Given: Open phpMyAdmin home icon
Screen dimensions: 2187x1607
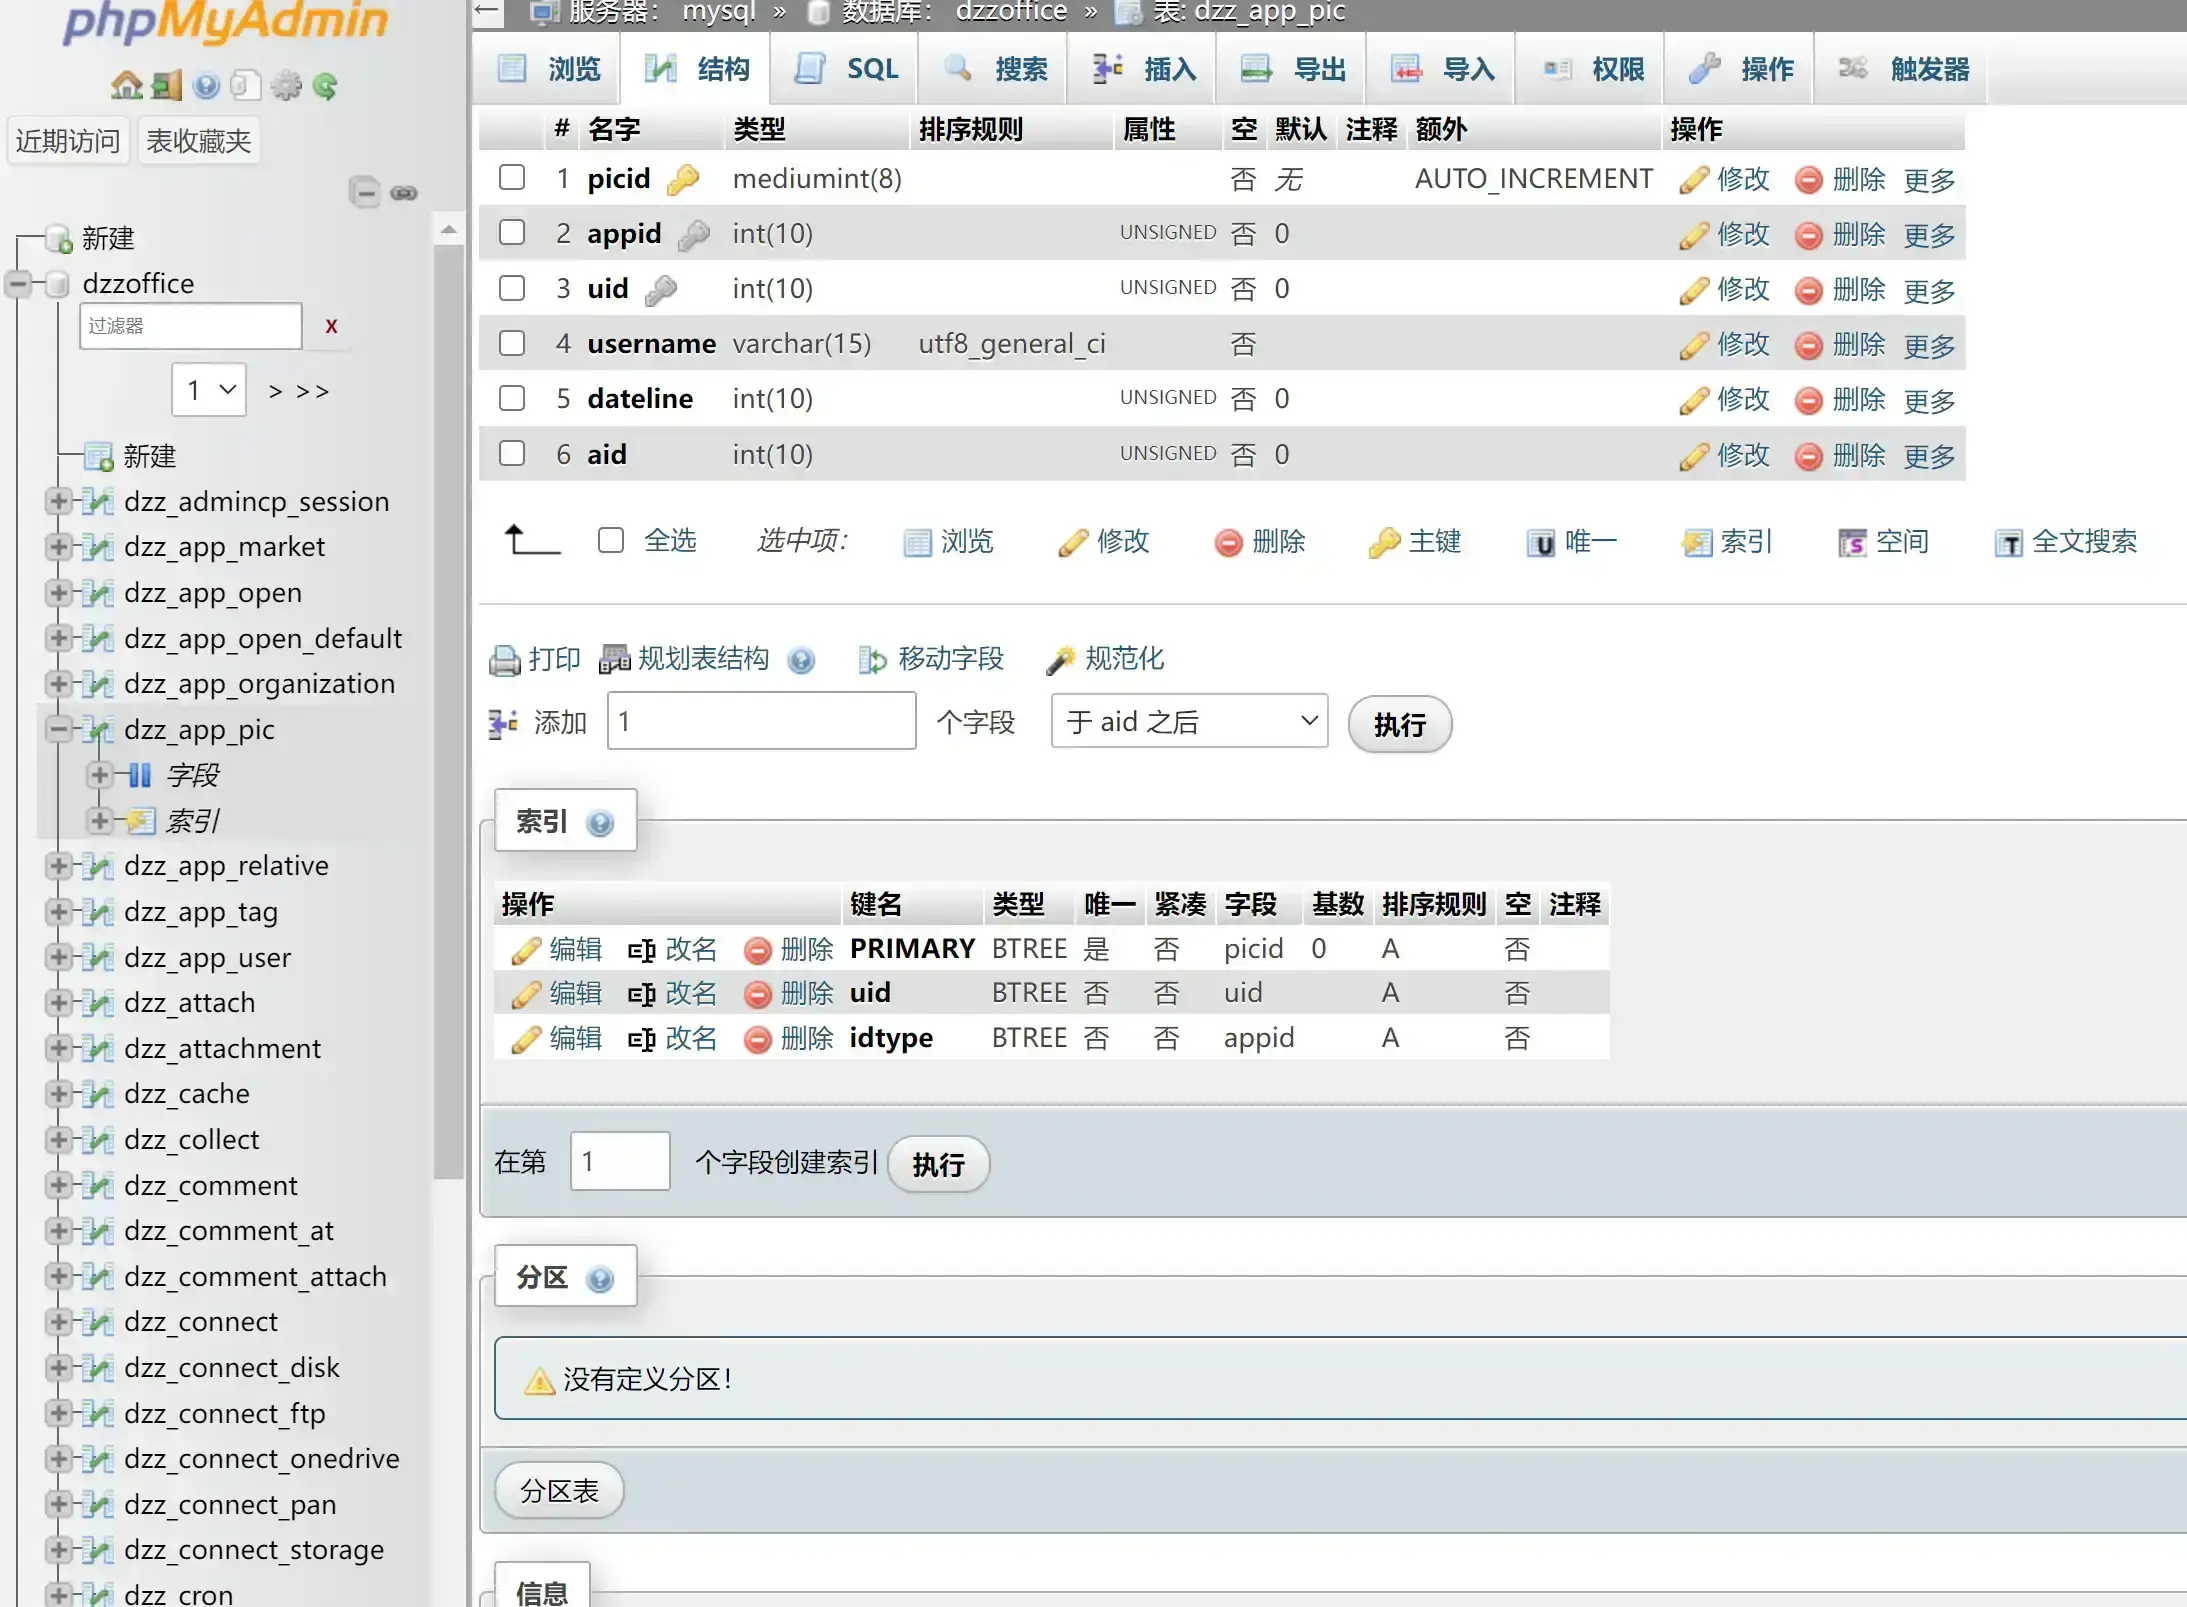Looking at the screenshot, I should point(126,86).
